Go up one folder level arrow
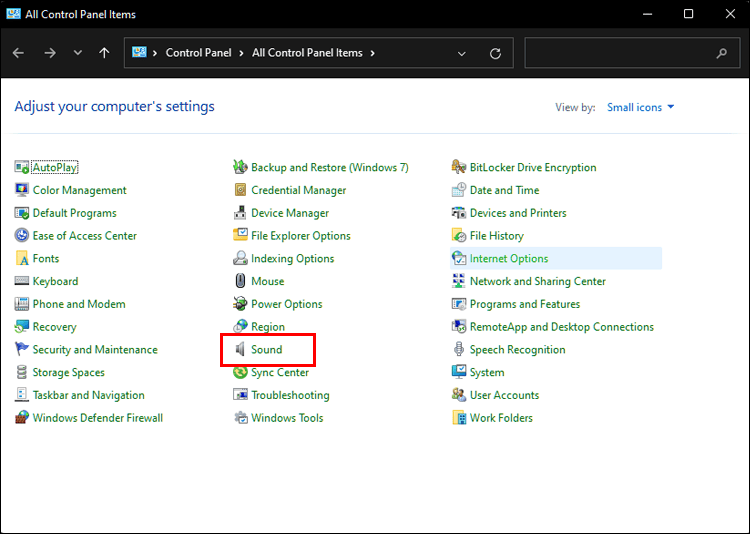 coord(104,53)
